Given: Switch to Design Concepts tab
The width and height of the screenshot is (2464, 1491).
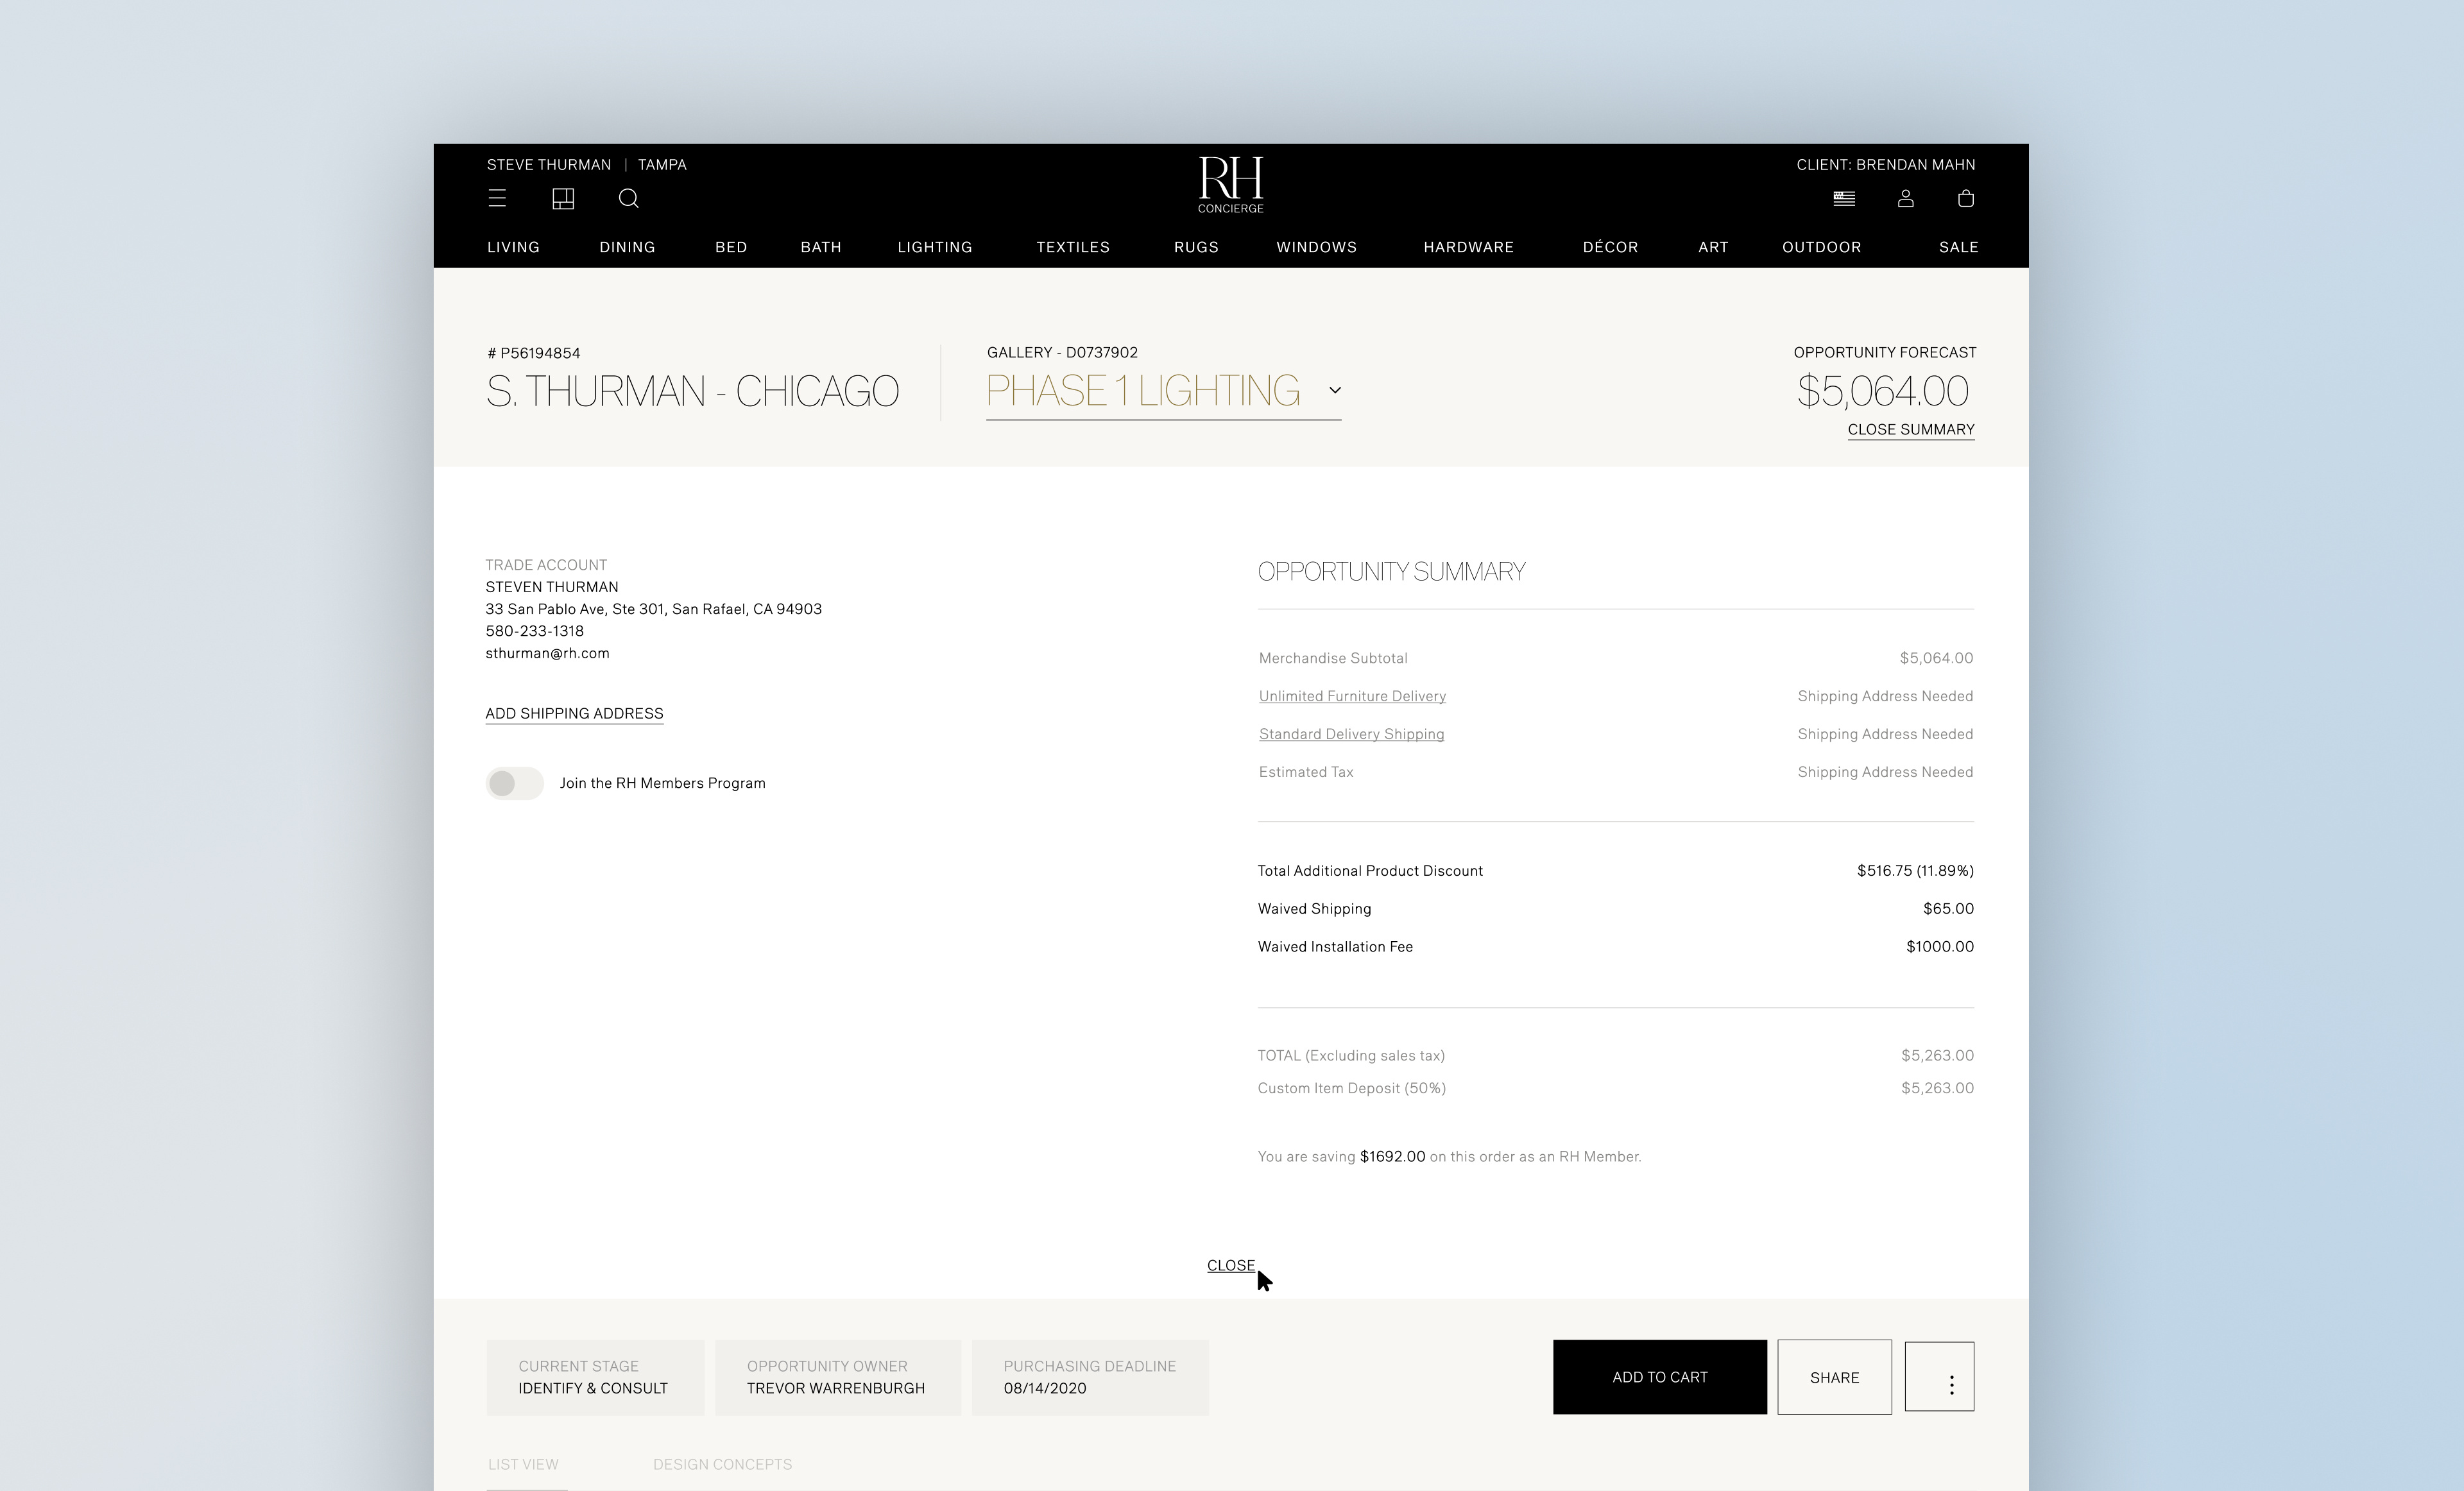Looking at the screenshot, I should [722, 1464].
